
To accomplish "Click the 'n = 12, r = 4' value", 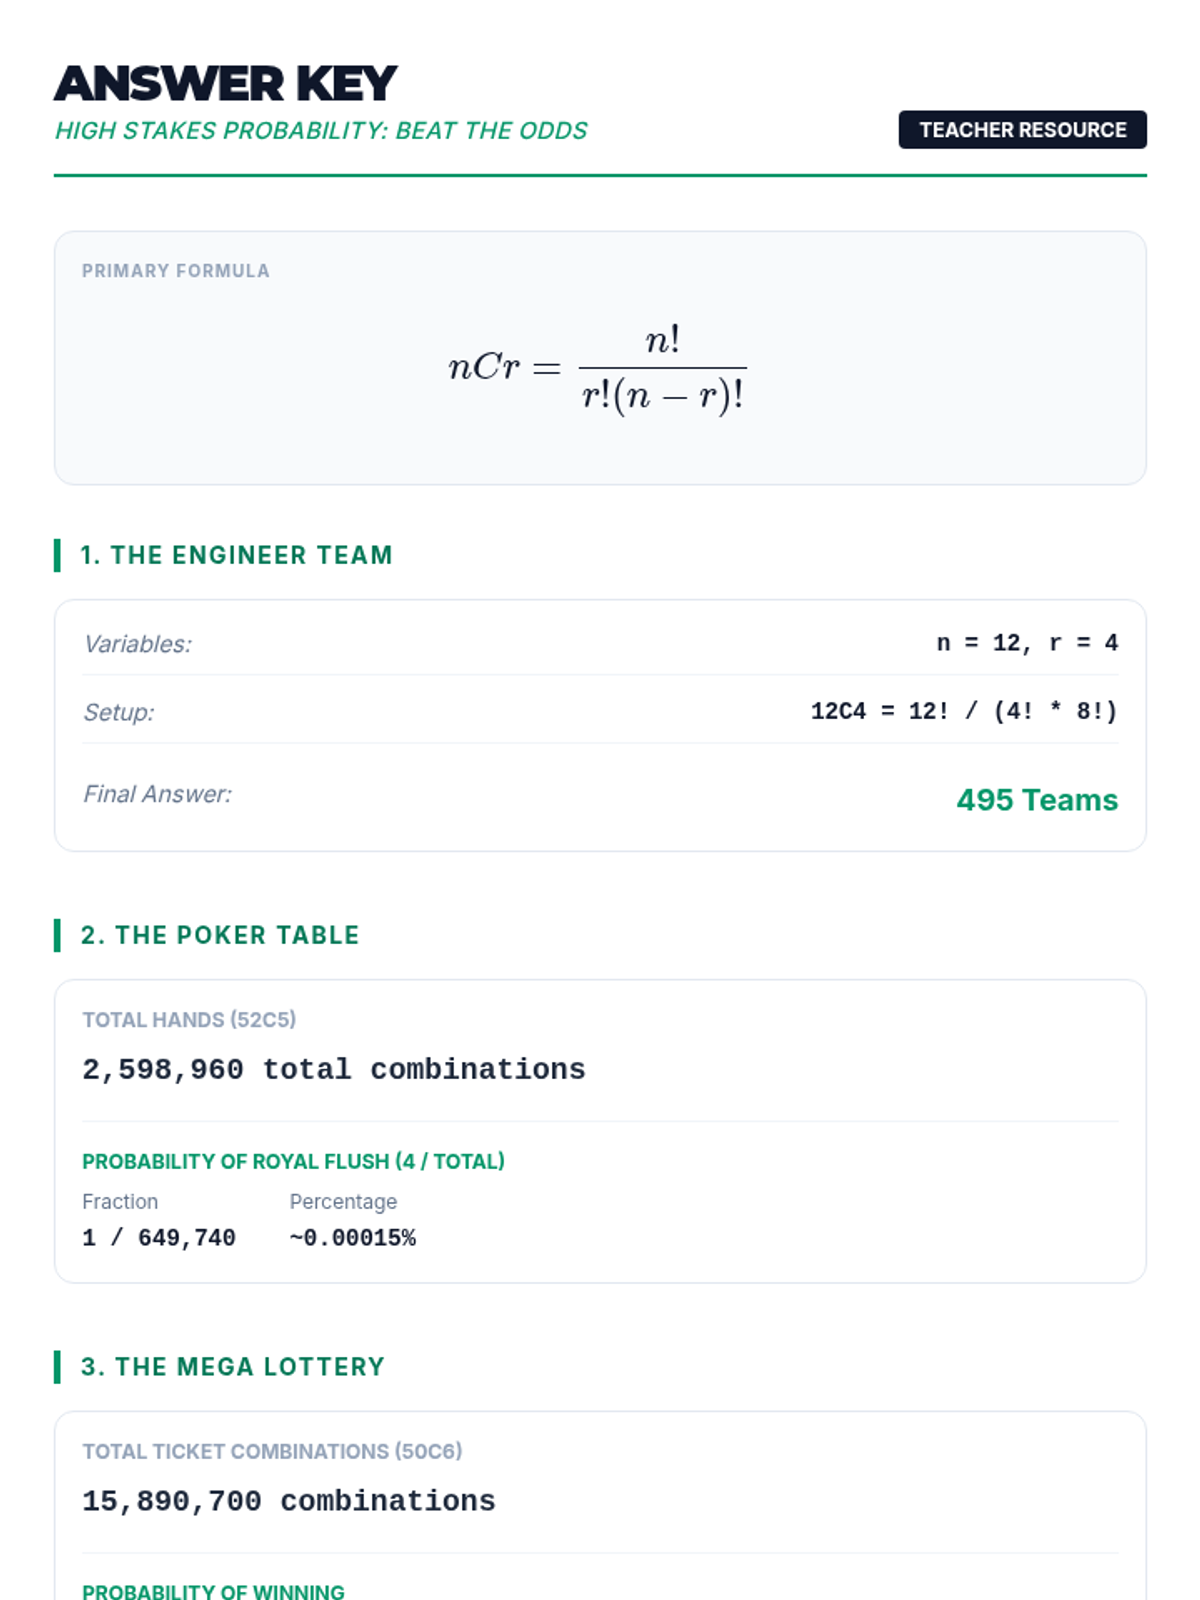I will pyautogui.click(x=1026, y=643).
